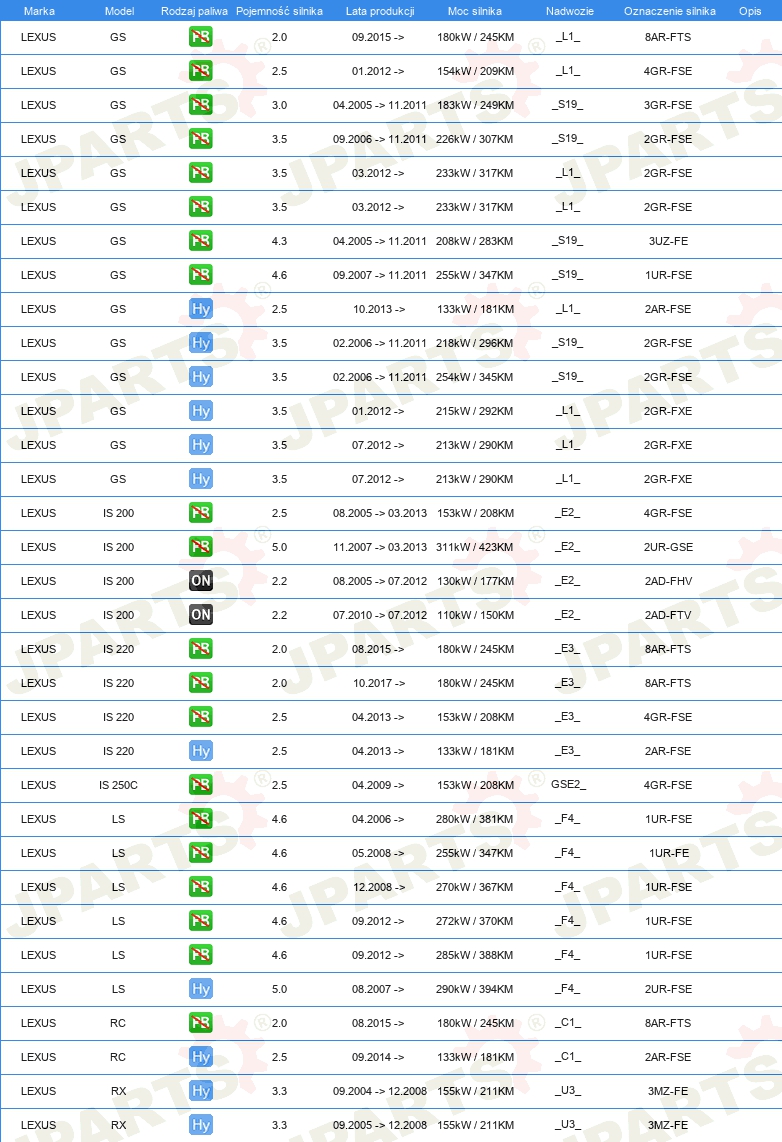
Task: Click hybrid icon in IS 220 2AR-FSE row
Action: (200, 750)
